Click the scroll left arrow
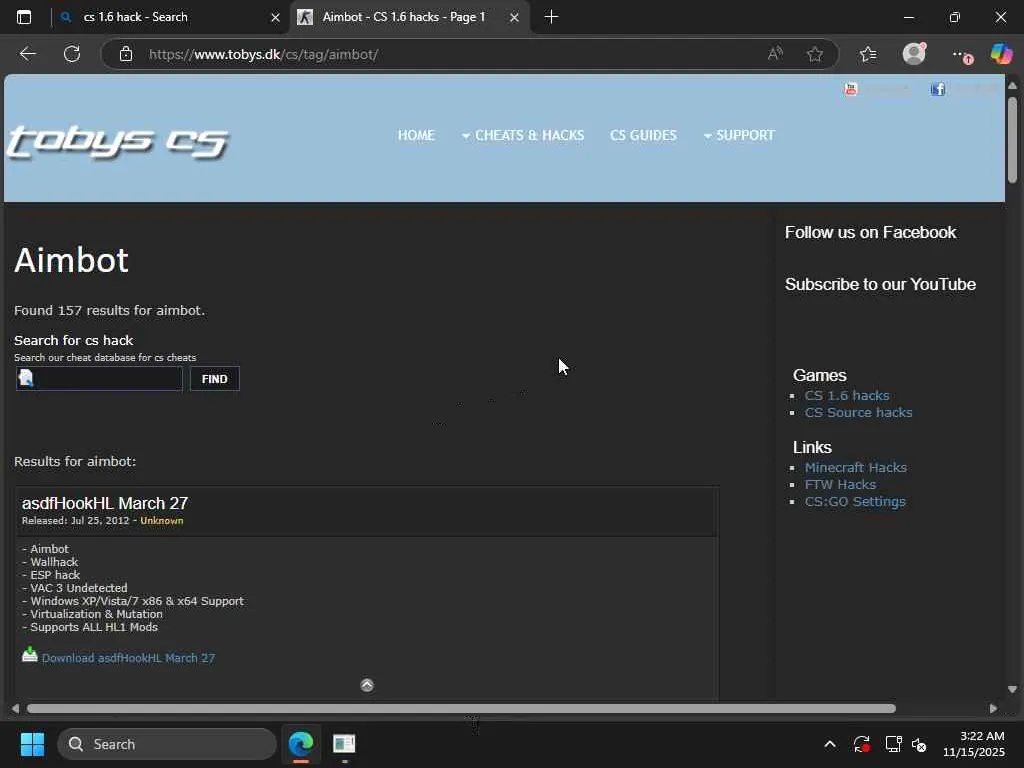Image resolution: width=1024 pixels, height=768 pixels. click(15, 709)
